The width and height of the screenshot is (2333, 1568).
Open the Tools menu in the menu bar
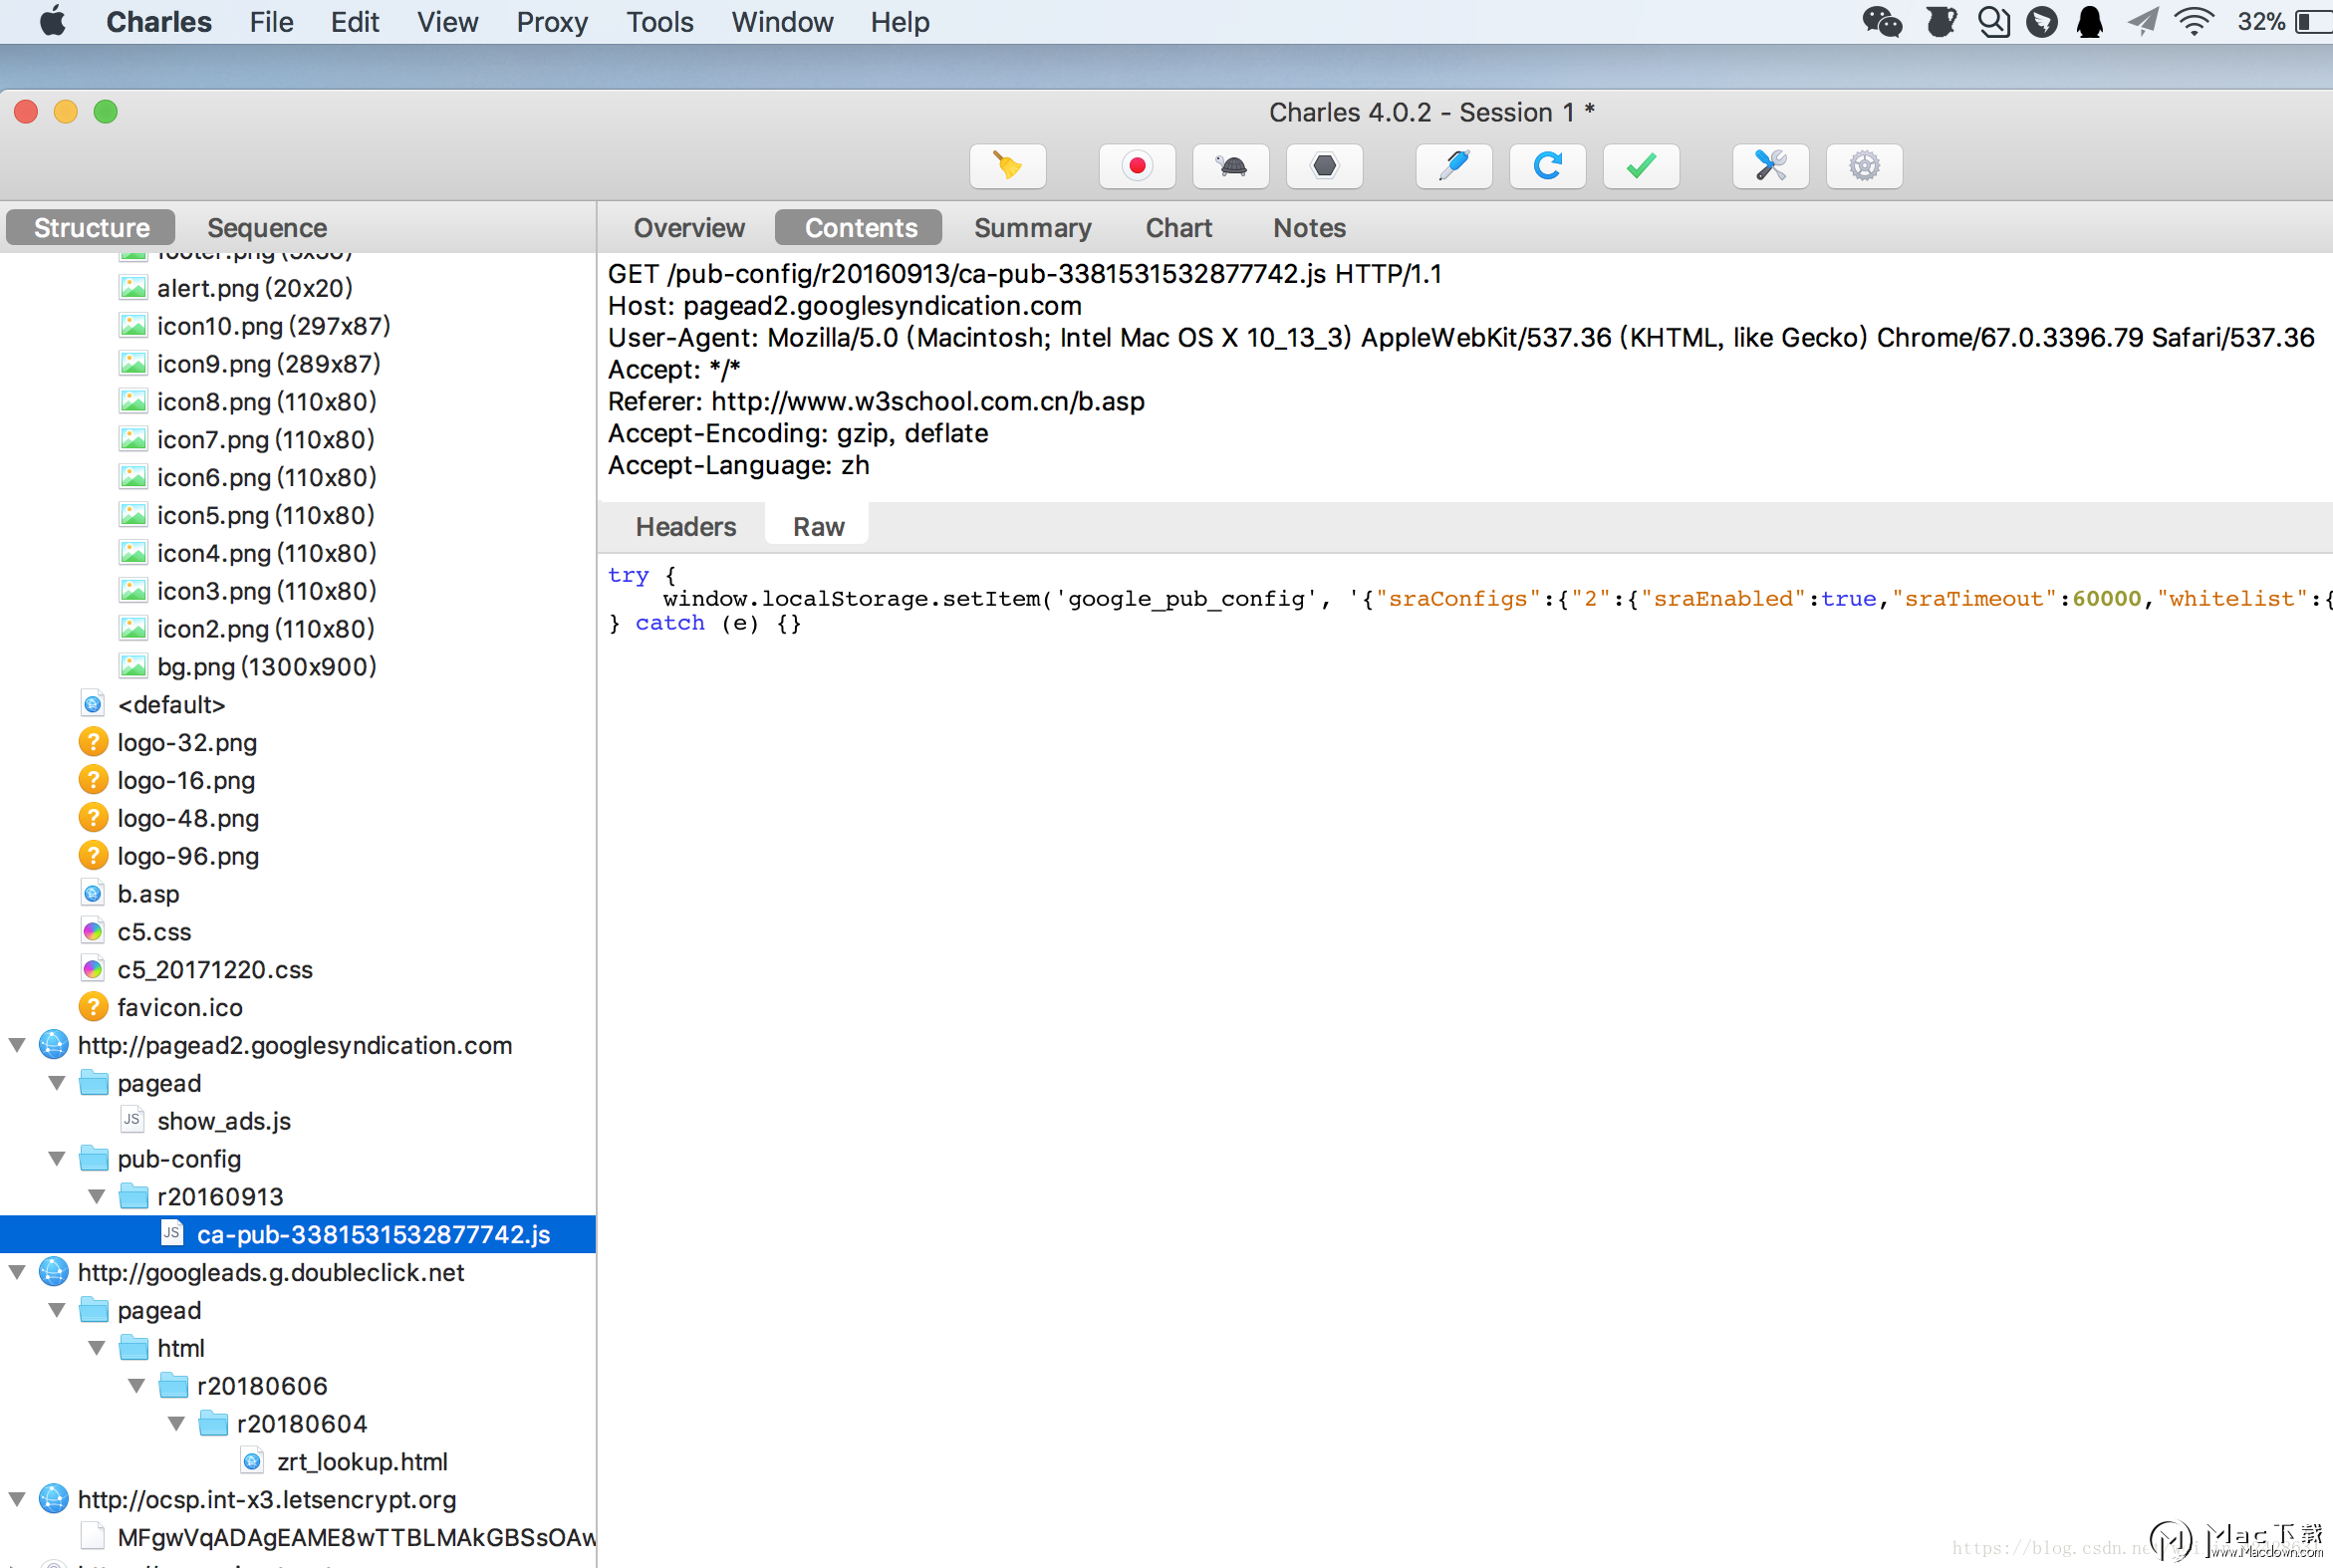click(x=659, y=22)
